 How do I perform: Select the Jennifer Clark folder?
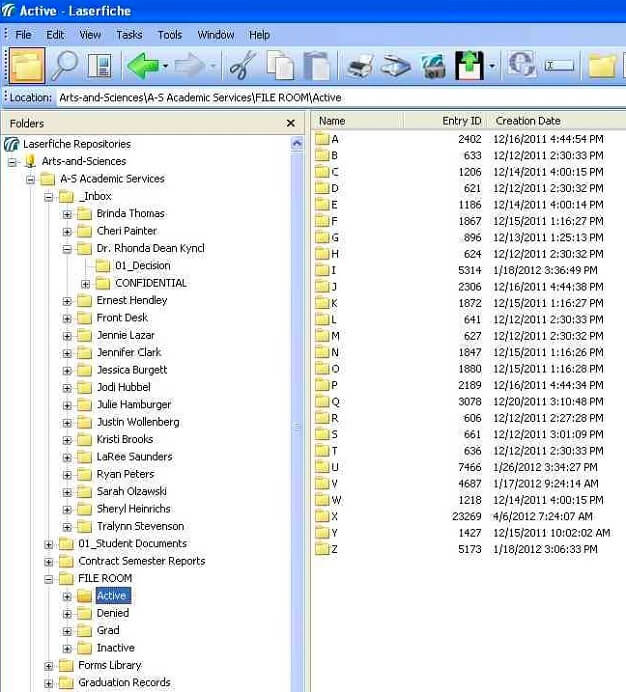pyautogui.click(x=129, y=352)
